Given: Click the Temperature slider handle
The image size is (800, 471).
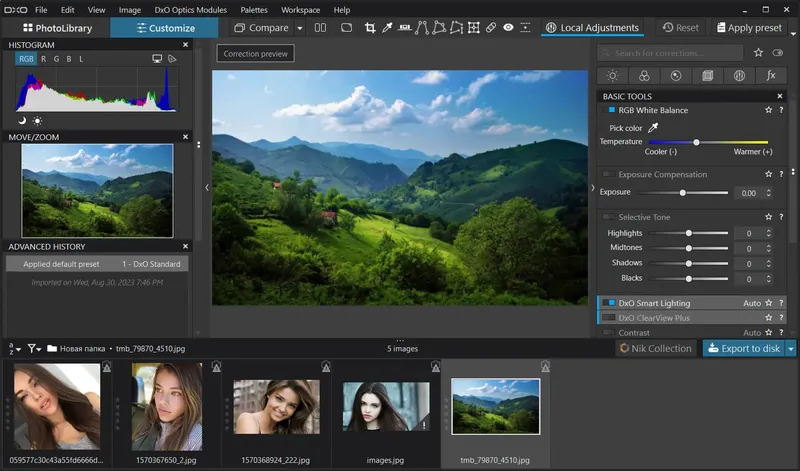Looking at the screenshot, I should tap(696, 142).
